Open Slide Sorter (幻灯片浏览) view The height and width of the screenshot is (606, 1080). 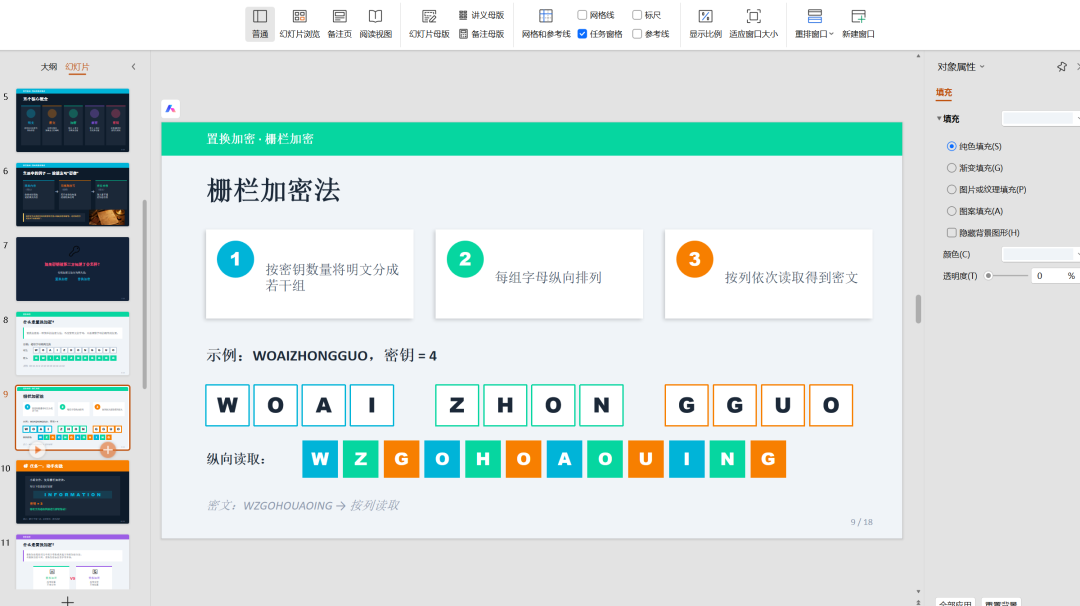[x=300, y=23]
